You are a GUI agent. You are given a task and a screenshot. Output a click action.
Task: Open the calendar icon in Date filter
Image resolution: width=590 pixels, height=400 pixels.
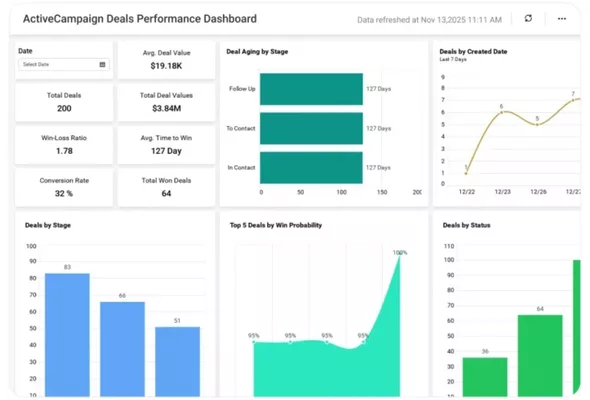[x=102, y=64]
